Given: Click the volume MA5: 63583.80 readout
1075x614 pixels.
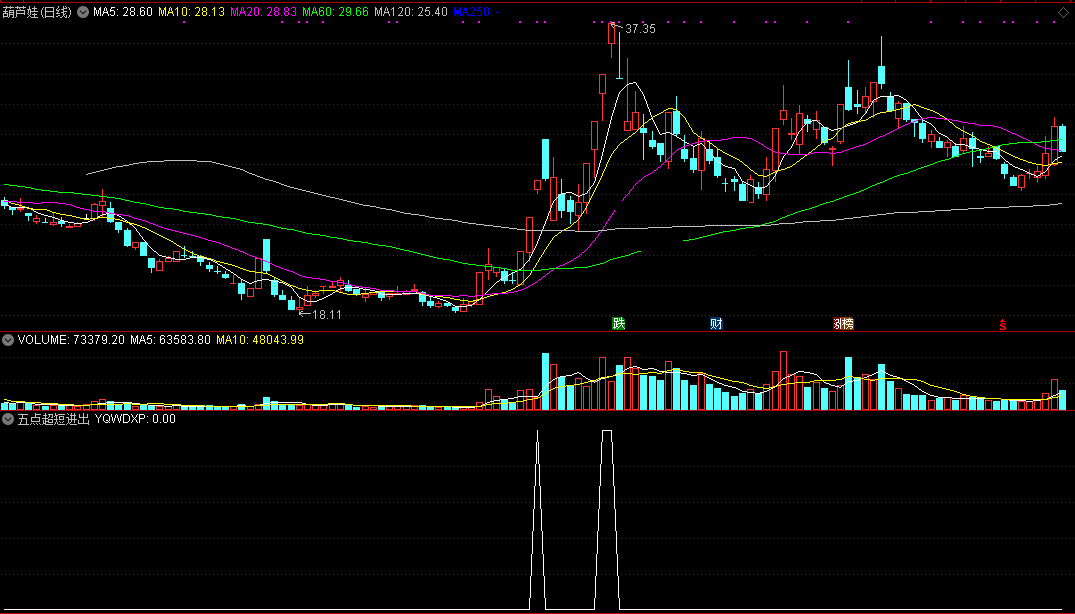Looking at the screenshot, I should [170, 340].
